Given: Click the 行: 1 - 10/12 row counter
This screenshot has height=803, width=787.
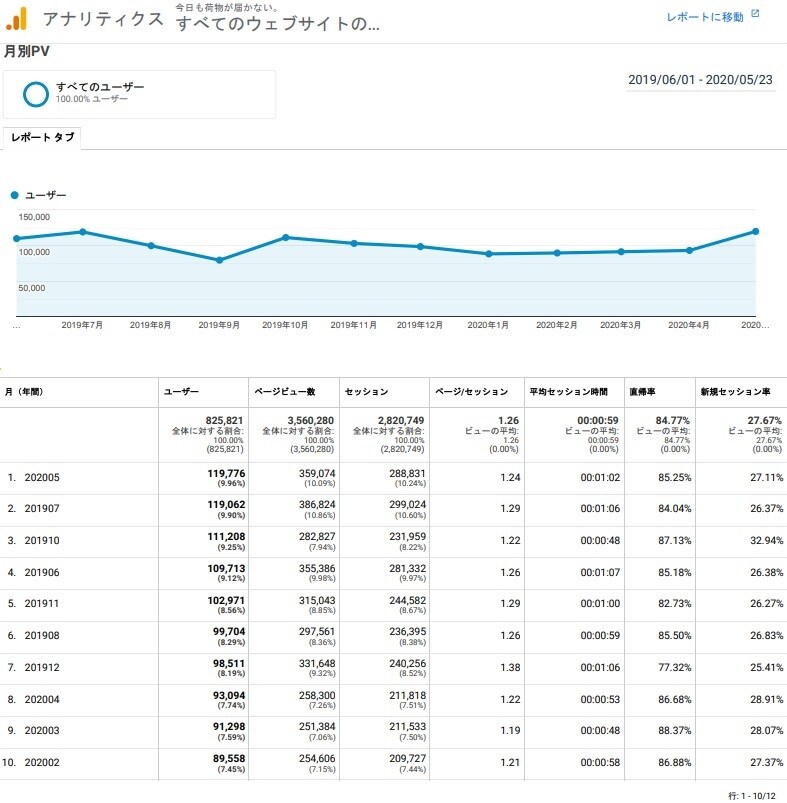Looking at the screenshot, I should coord(752,796).
